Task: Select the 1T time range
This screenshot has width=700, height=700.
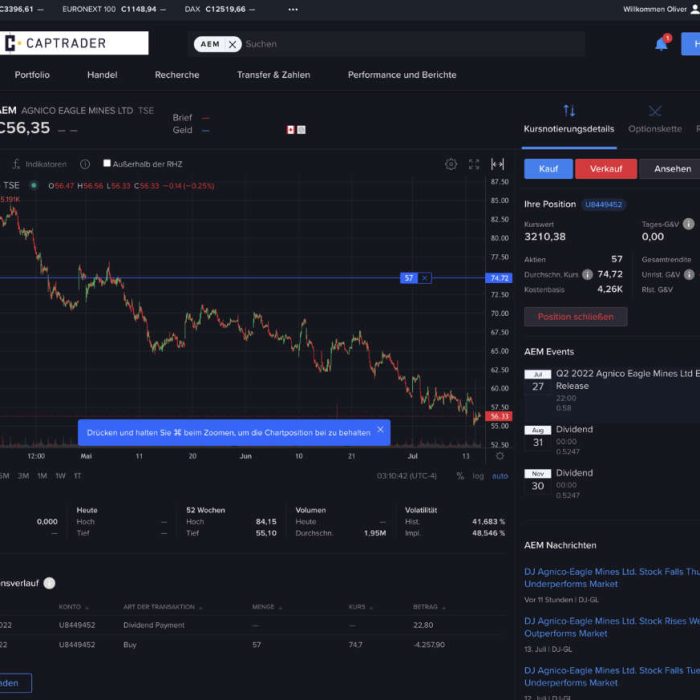Action: pyautogui.click(x=77, y=476)
